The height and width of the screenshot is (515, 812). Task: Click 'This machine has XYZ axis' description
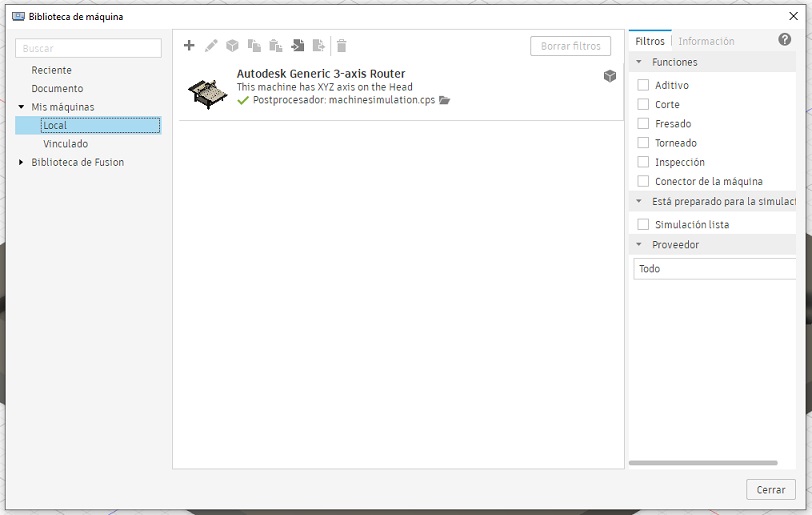click(324, 87)
